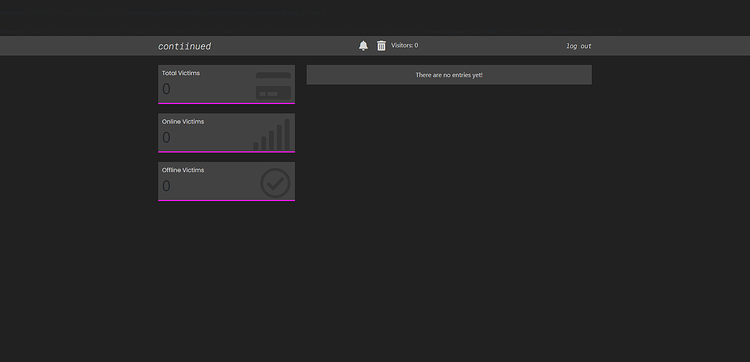The image size is (750, 362).
Task: Click the credit card icon in Total Victims
Action: (x=273, y=86)
